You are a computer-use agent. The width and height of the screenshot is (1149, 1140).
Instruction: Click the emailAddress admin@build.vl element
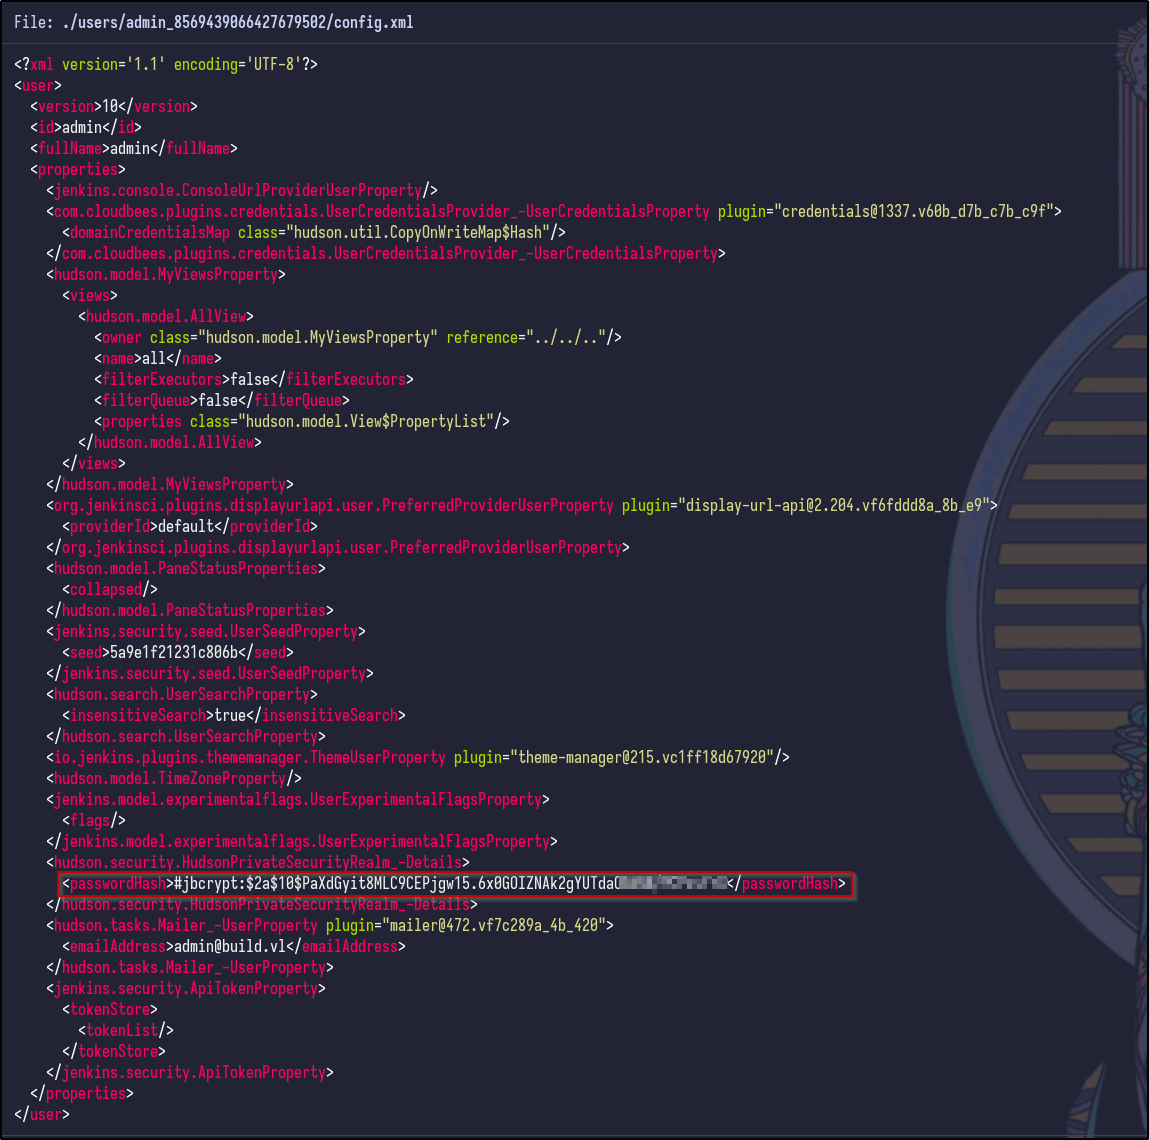[234, 946]
